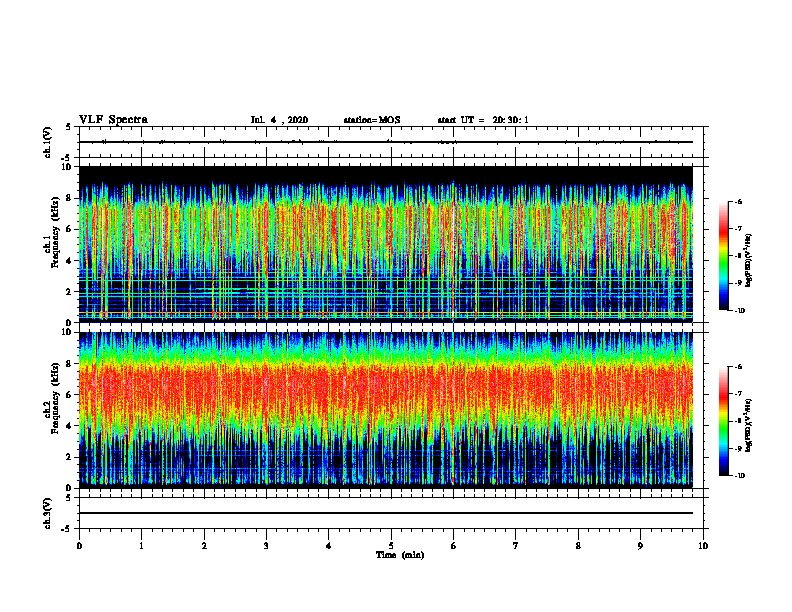Click the ch.1 voltage waveform trace
The width and height of the screenshot is (792, 612).
point(386,142)
